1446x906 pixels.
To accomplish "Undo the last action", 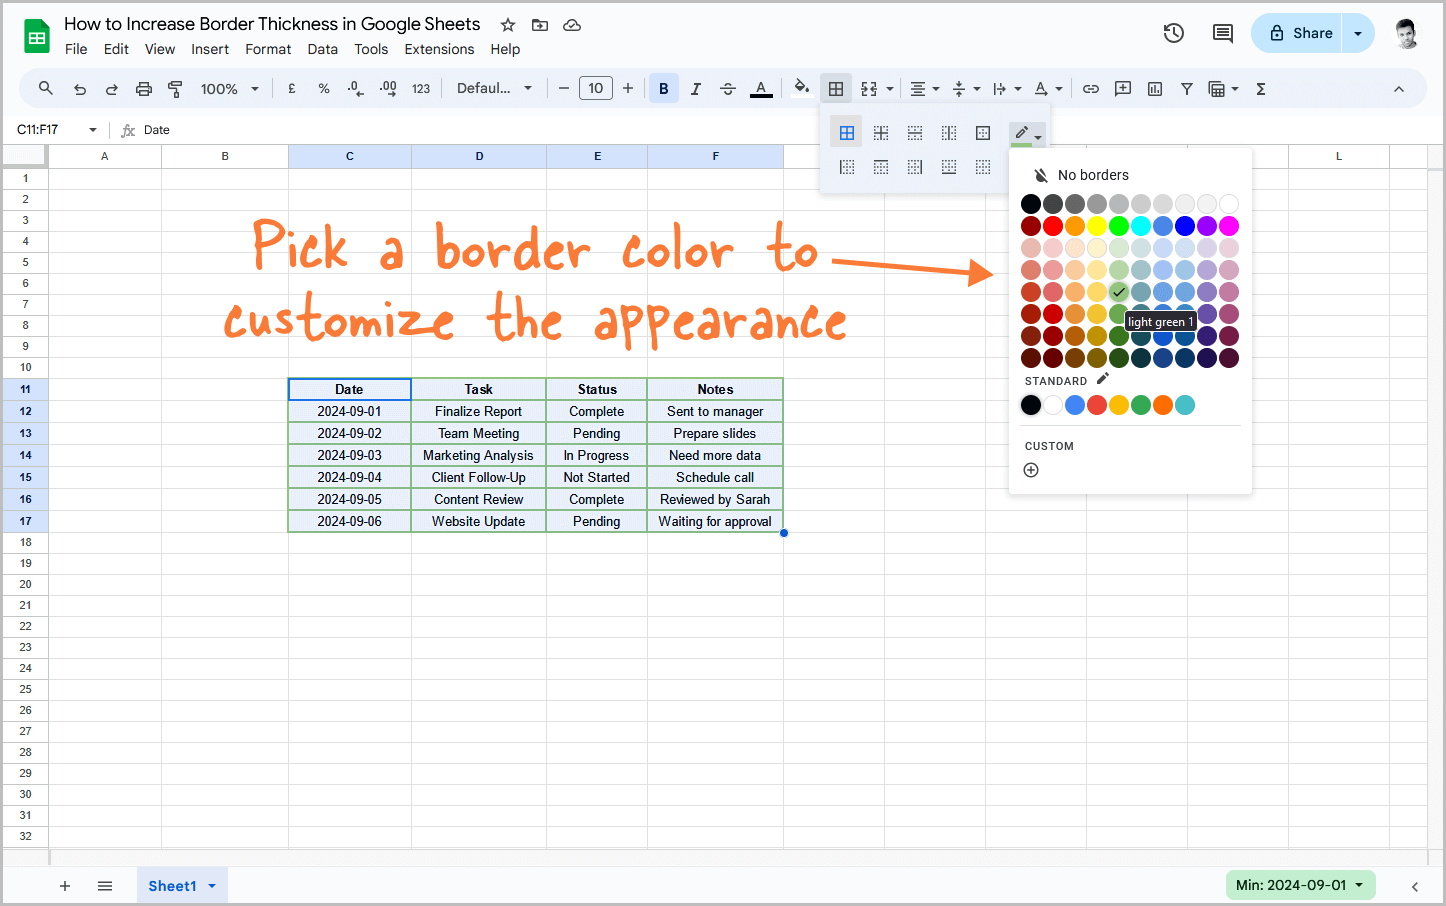I will coord(80,89).
